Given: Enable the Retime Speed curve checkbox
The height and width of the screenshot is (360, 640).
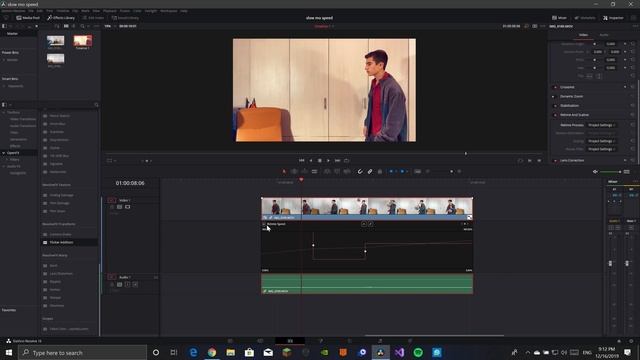Looking at the screenshot, I should 264,224.
